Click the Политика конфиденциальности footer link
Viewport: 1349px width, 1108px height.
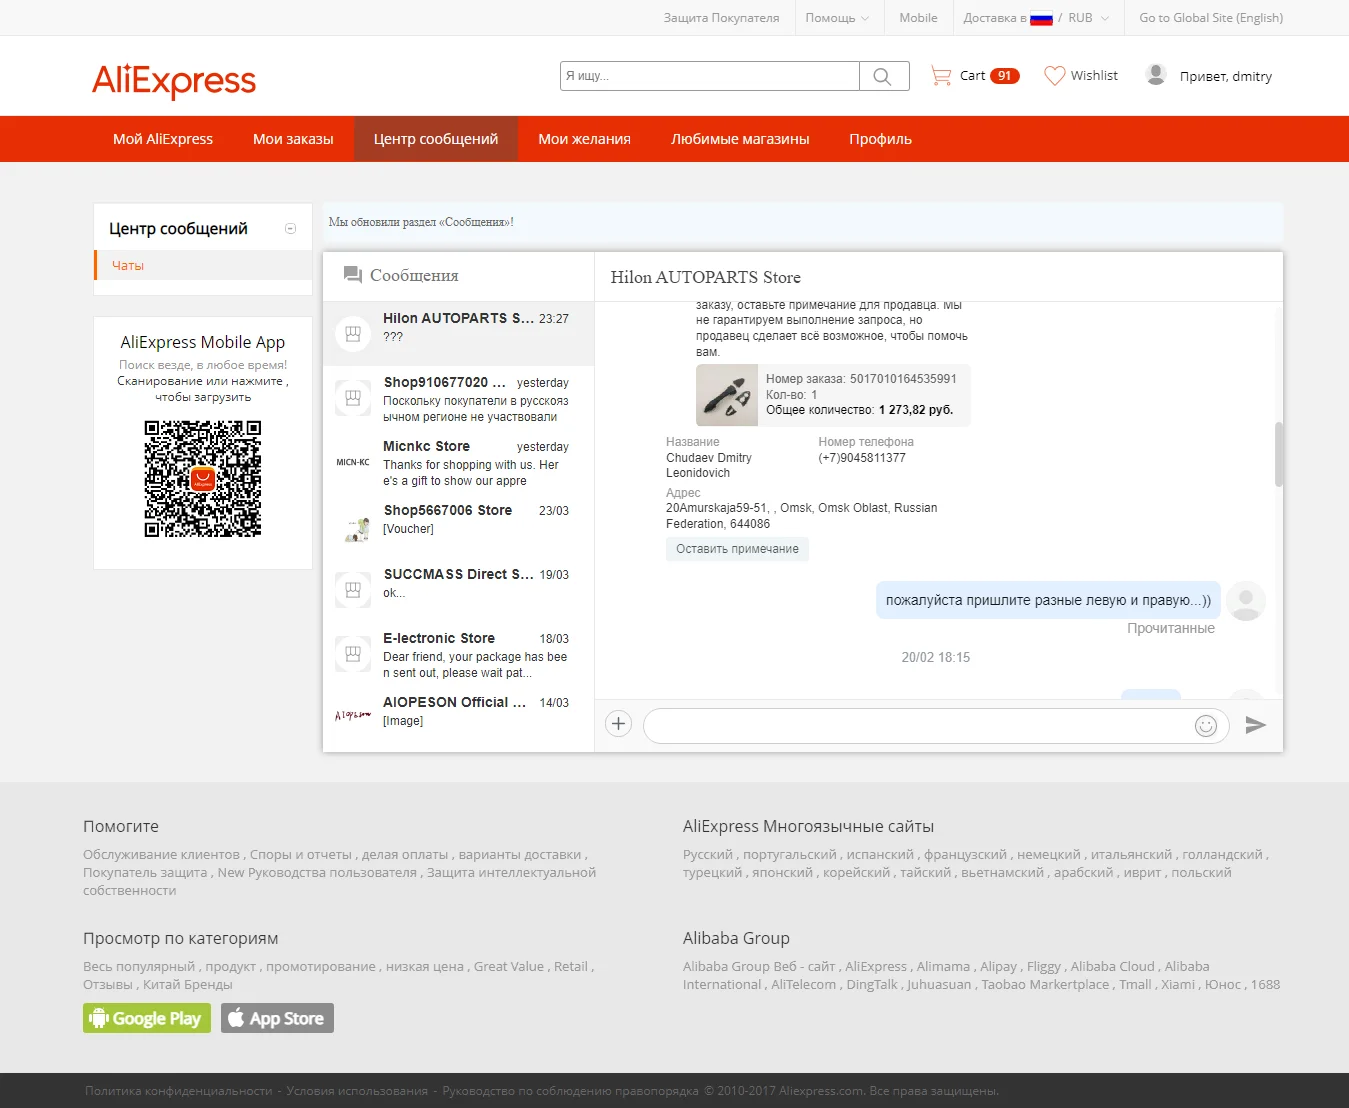coord(179,1091)
